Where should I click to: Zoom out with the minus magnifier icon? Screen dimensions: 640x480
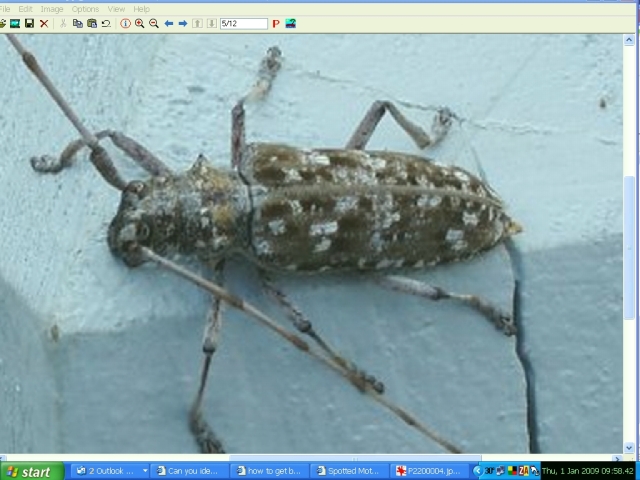pyautogui.click(x=153, y=23)
